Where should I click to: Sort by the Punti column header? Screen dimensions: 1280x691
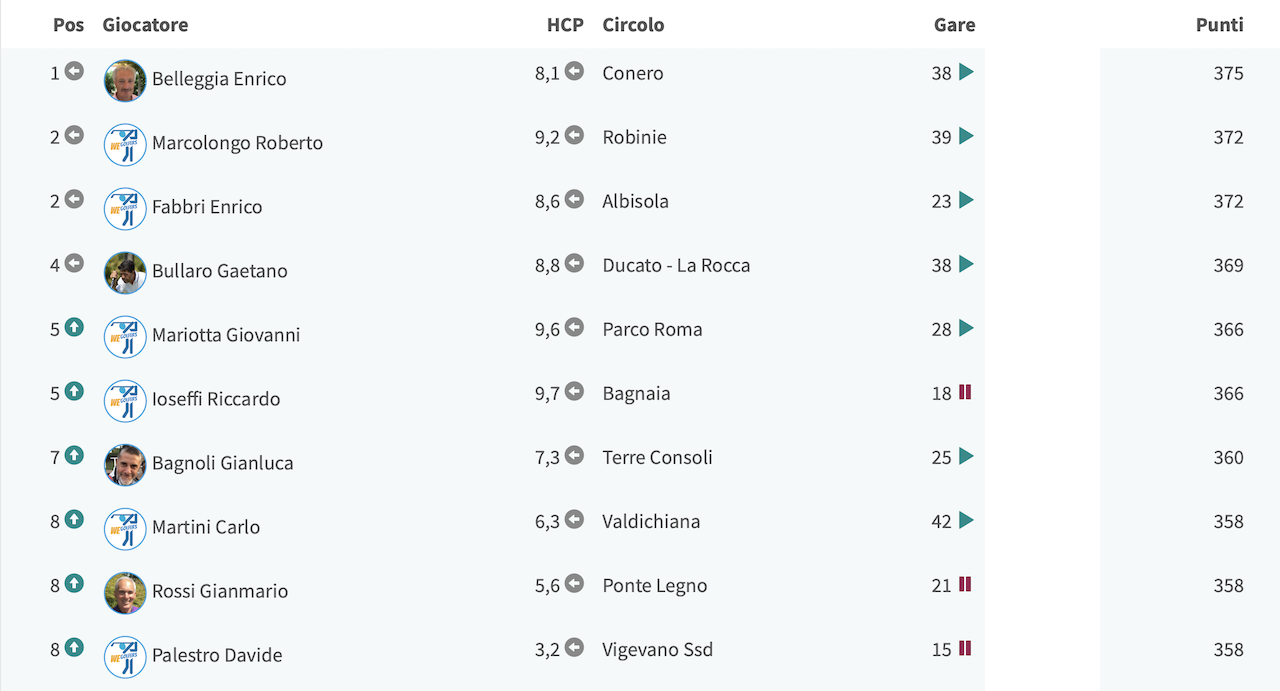[1219, 25]
